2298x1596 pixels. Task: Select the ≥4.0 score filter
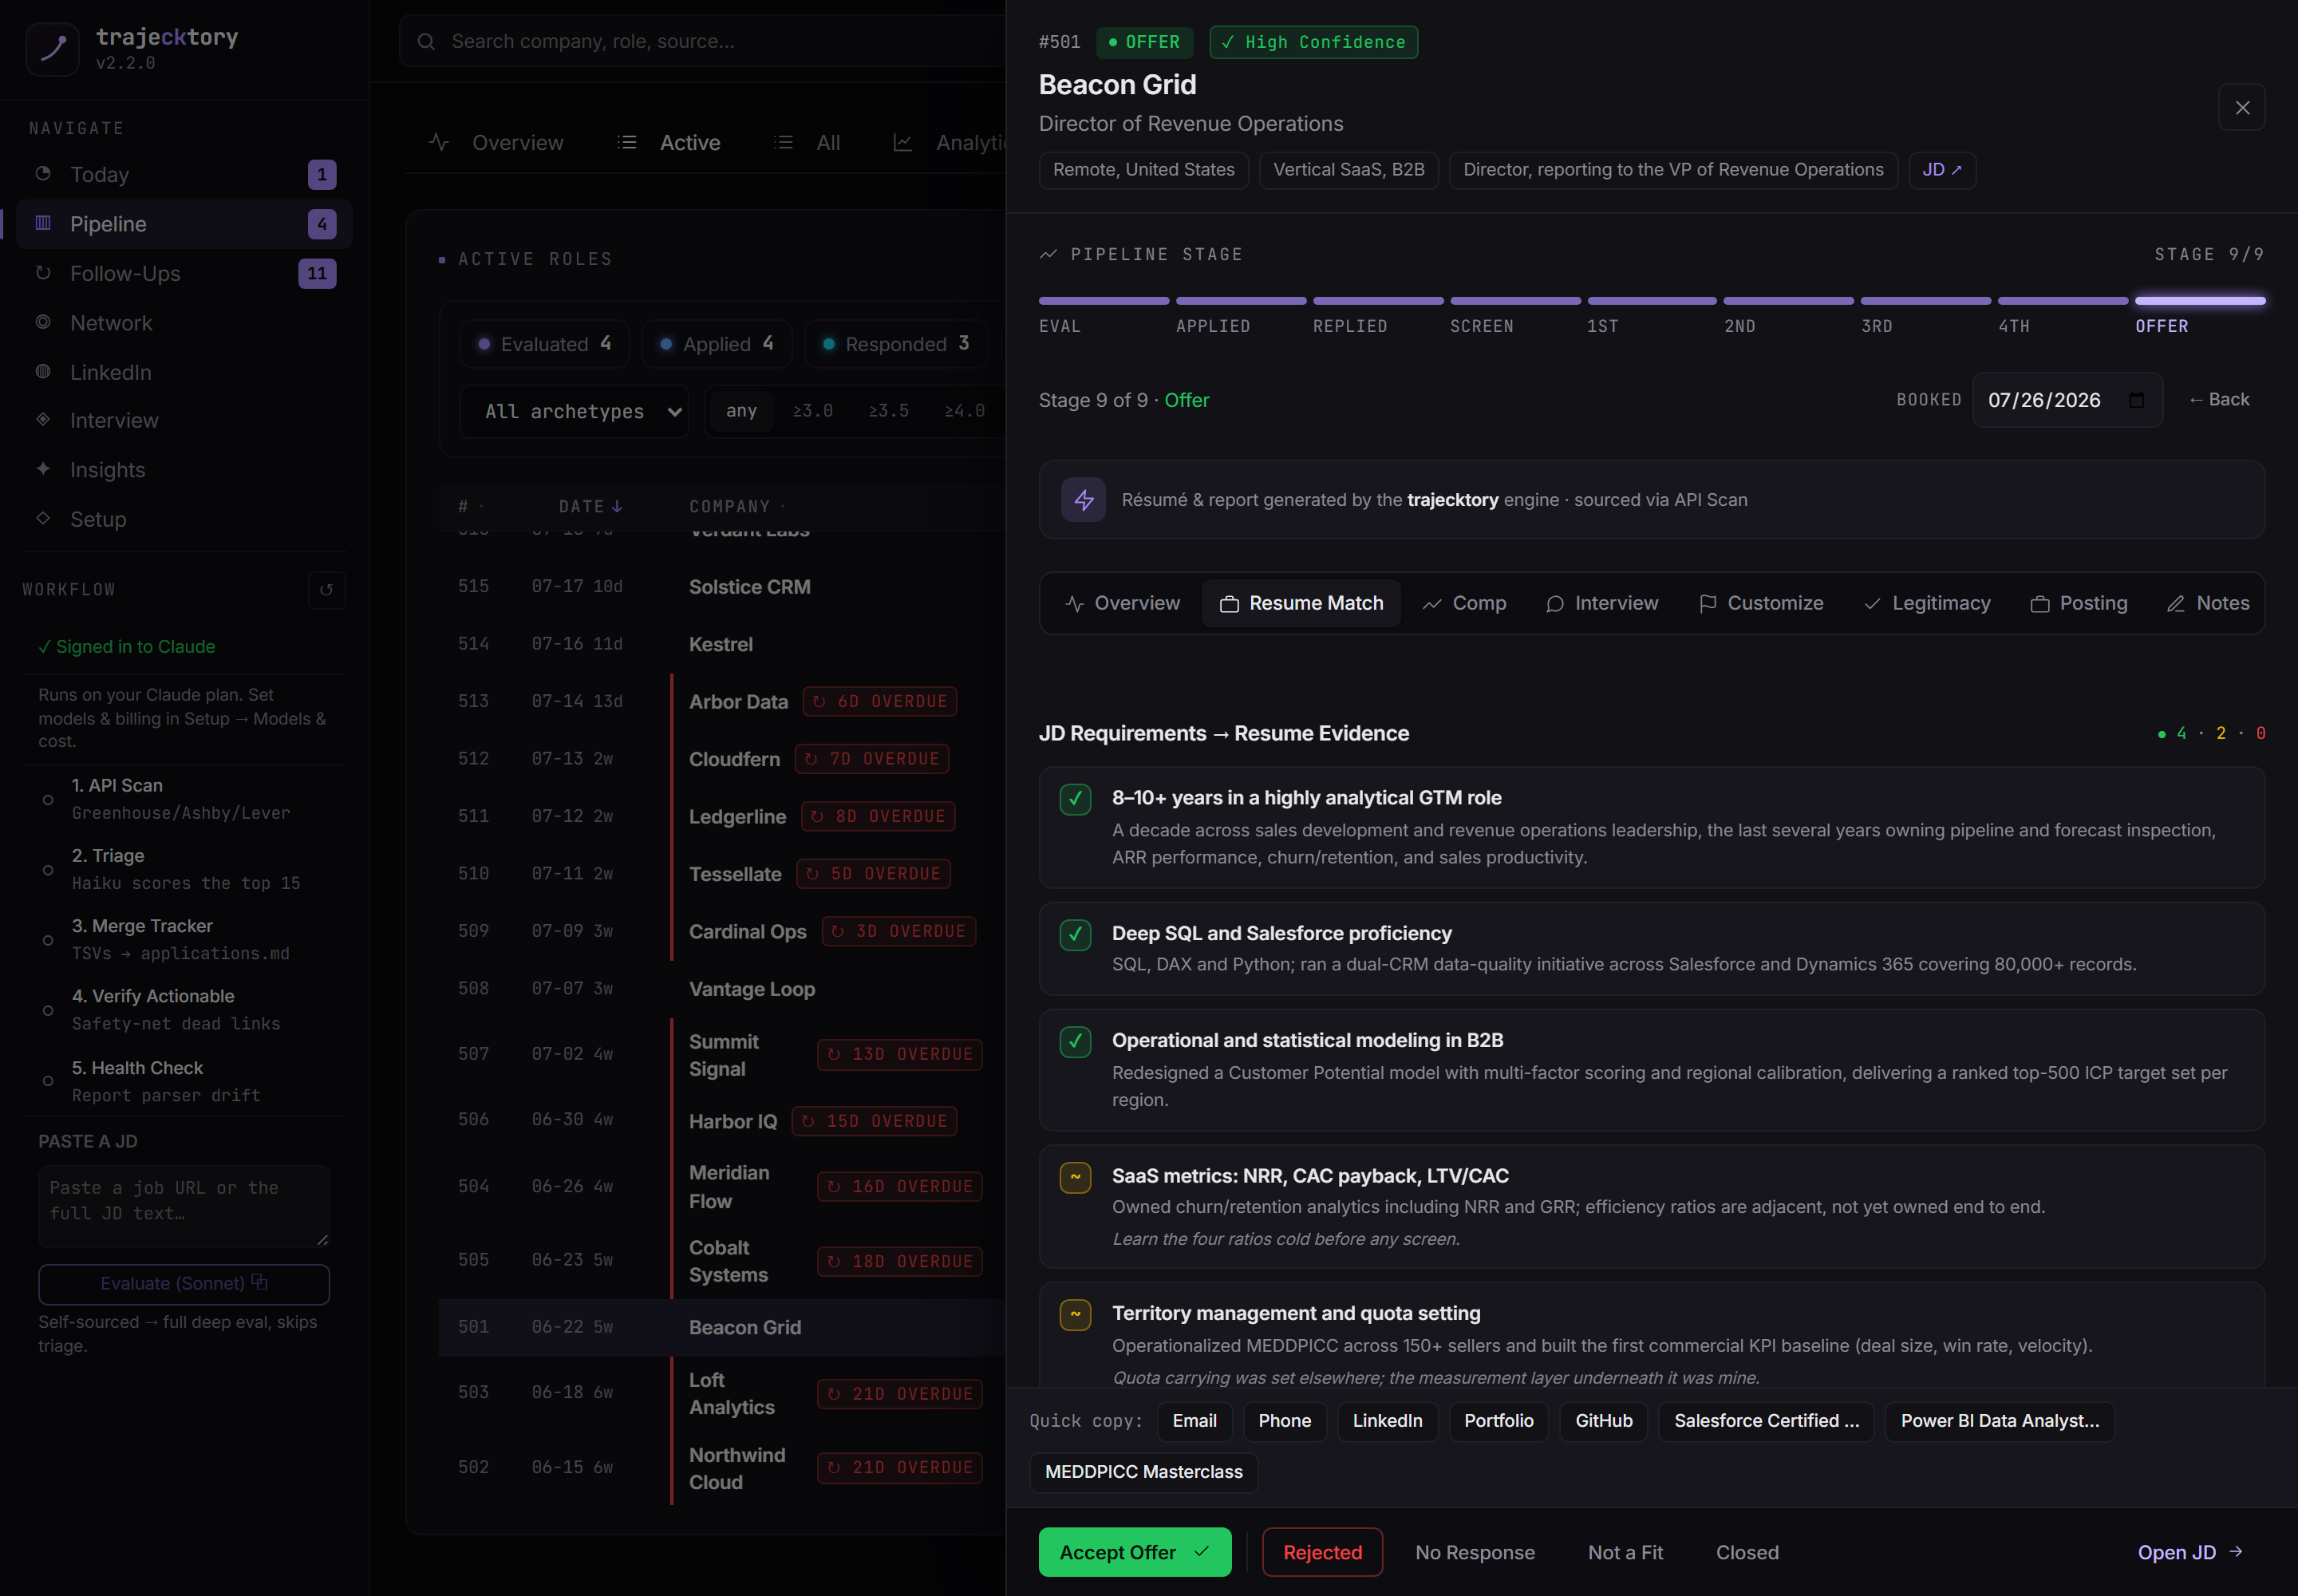(x=965, y=411)
